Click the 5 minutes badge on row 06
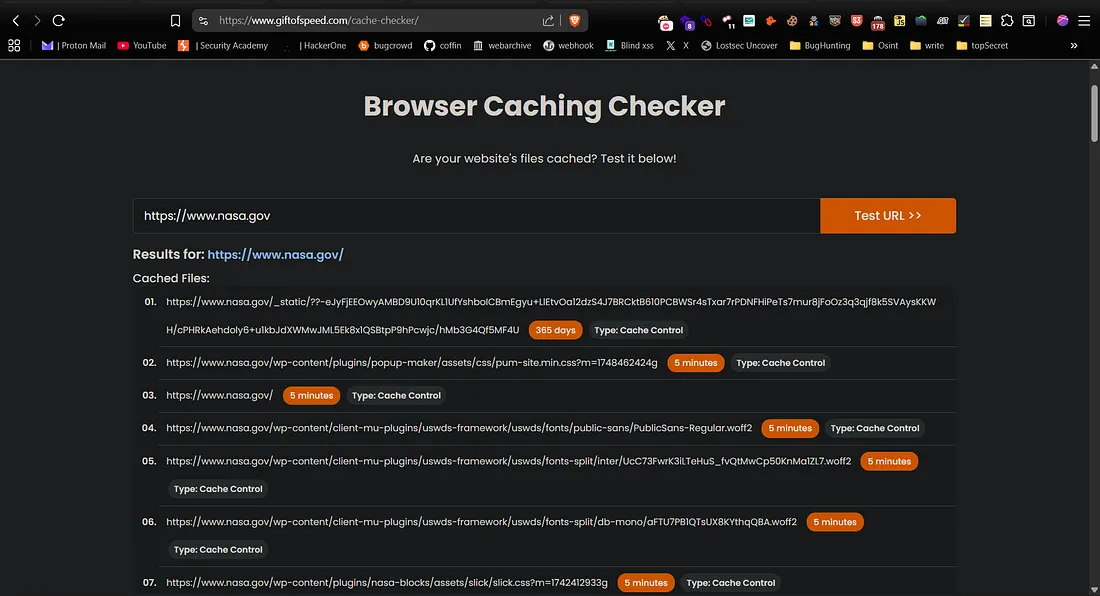 [x=835, y=522]
